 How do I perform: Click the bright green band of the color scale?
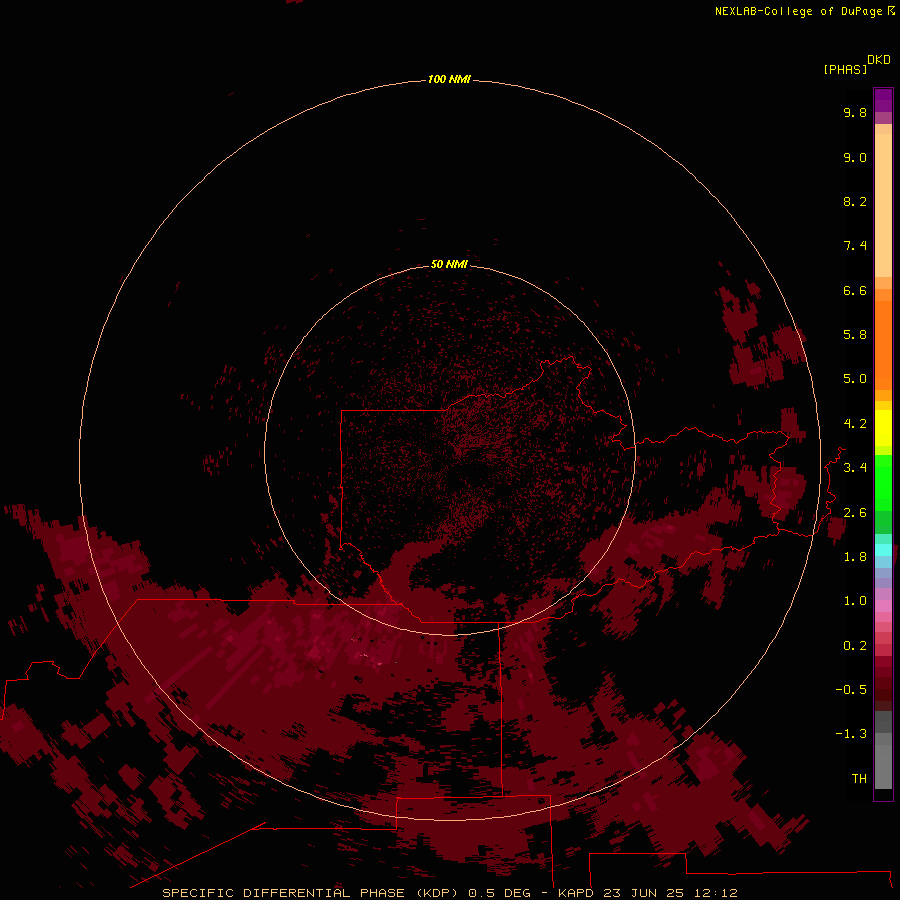883,482
